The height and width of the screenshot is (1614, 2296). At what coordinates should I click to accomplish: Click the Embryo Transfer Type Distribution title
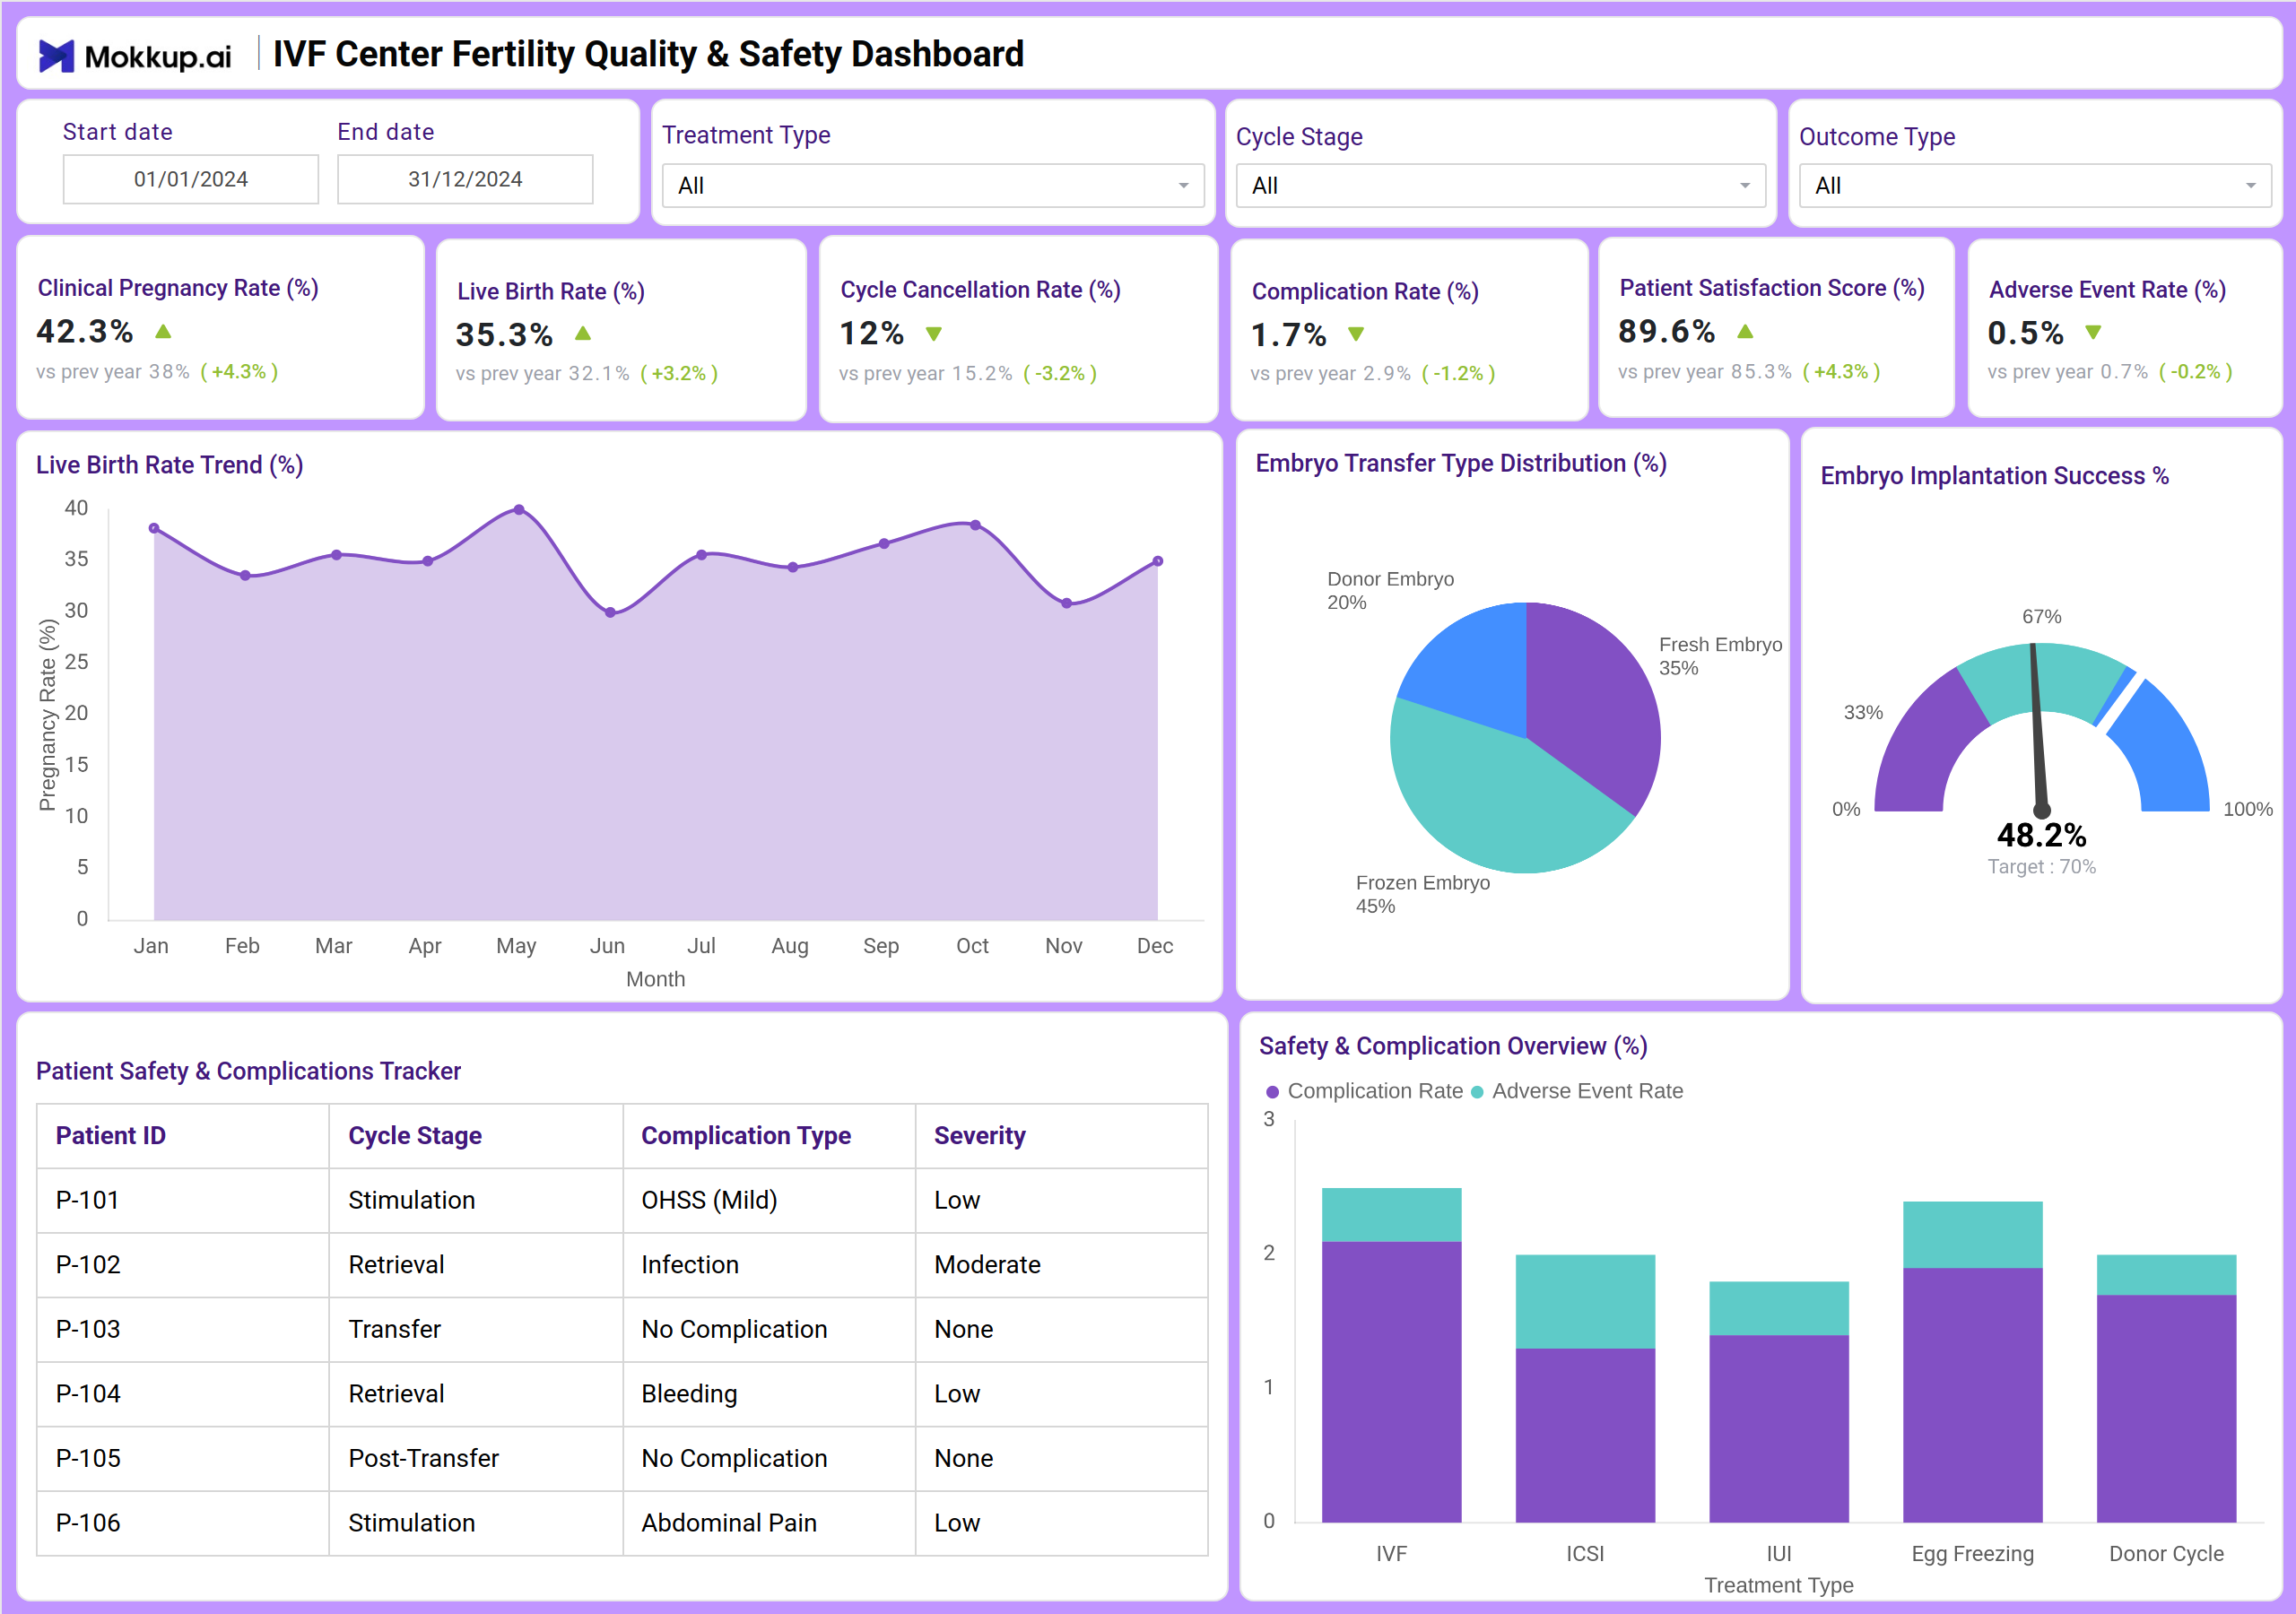(1461, 463)
